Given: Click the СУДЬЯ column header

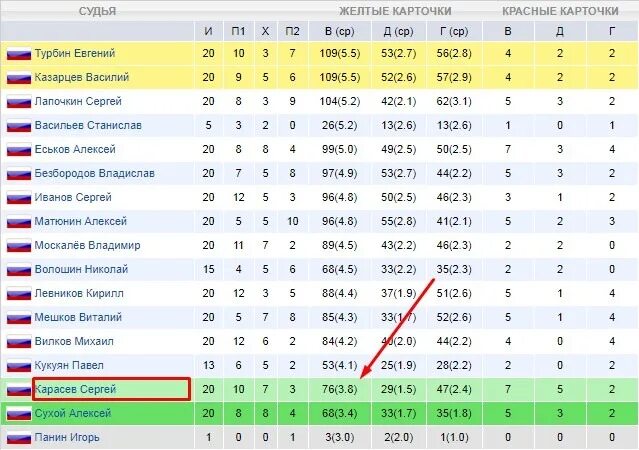Looking at the screenshot, I should [x=97, y=11].
